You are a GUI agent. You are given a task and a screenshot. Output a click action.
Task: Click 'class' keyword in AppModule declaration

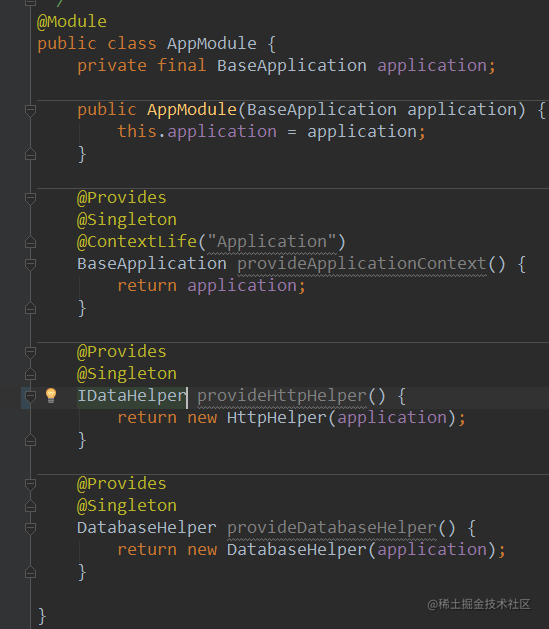[x=132, y=43]
